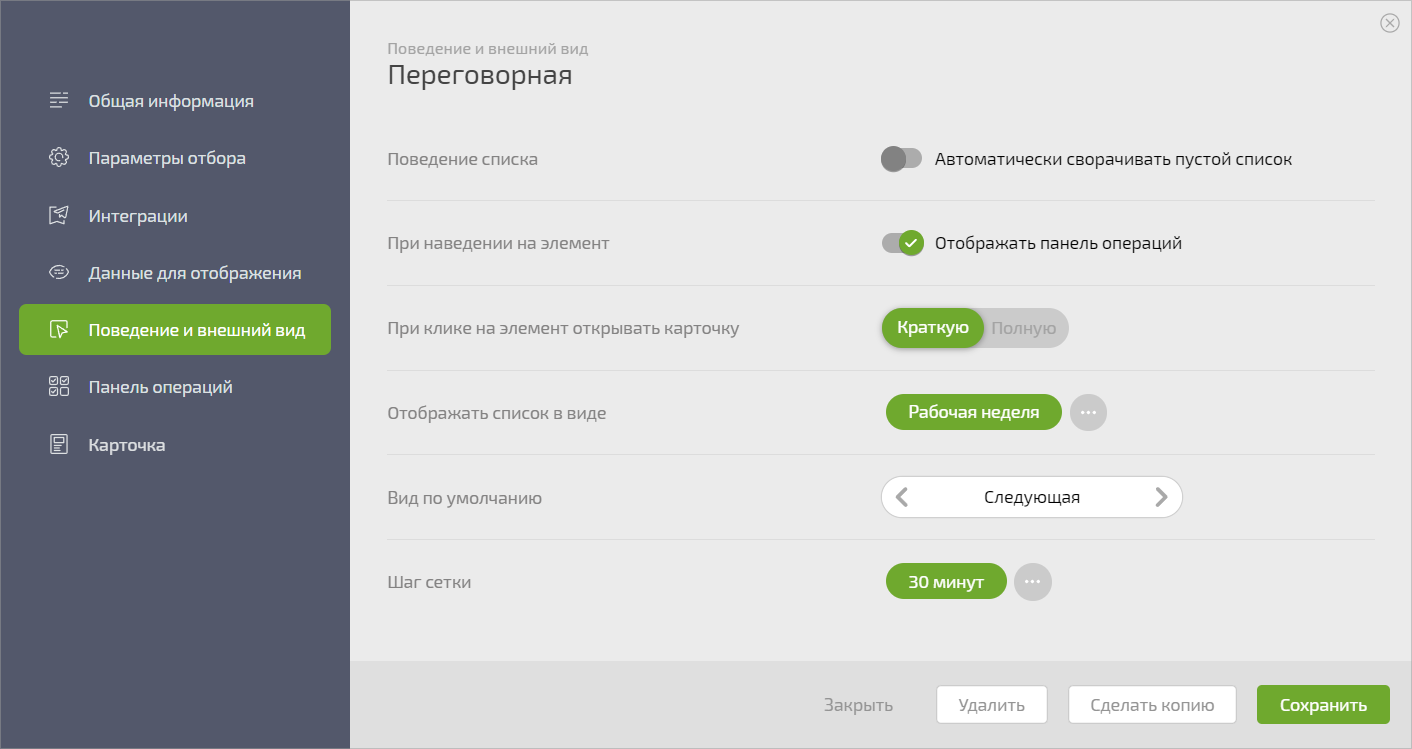Save settings with the Сохранить button
The image size is (1412, 749).
tap(1323, 705)
